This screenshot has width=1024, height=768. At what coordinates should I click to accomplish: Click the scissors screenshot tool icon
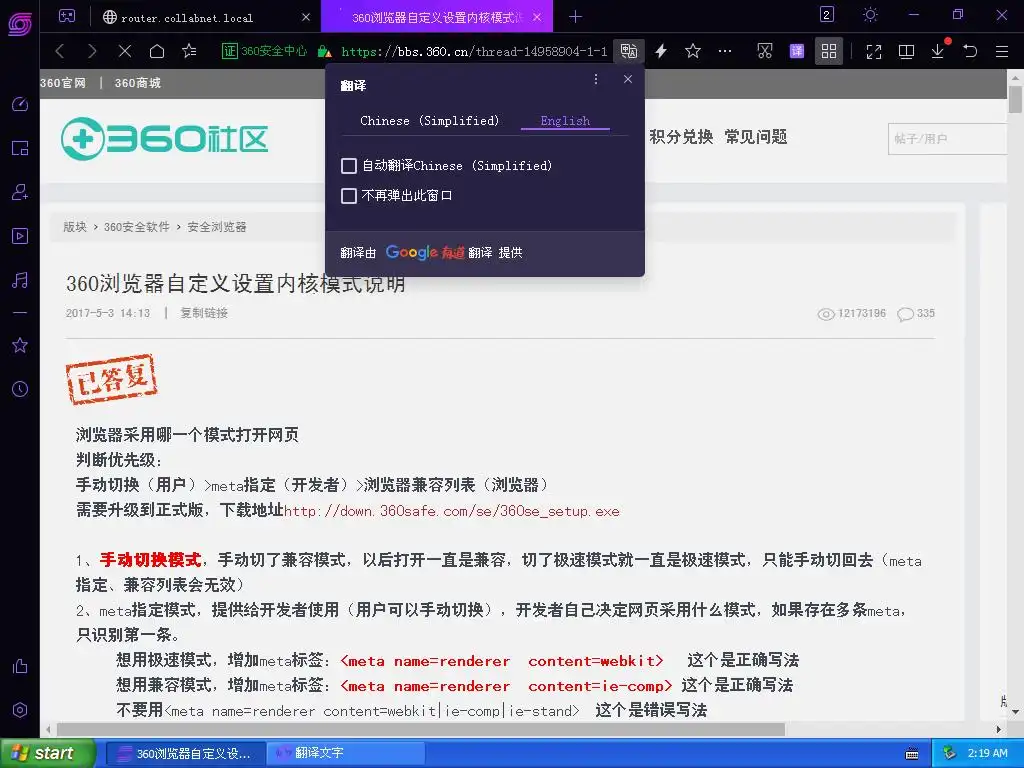pos(765,51)
